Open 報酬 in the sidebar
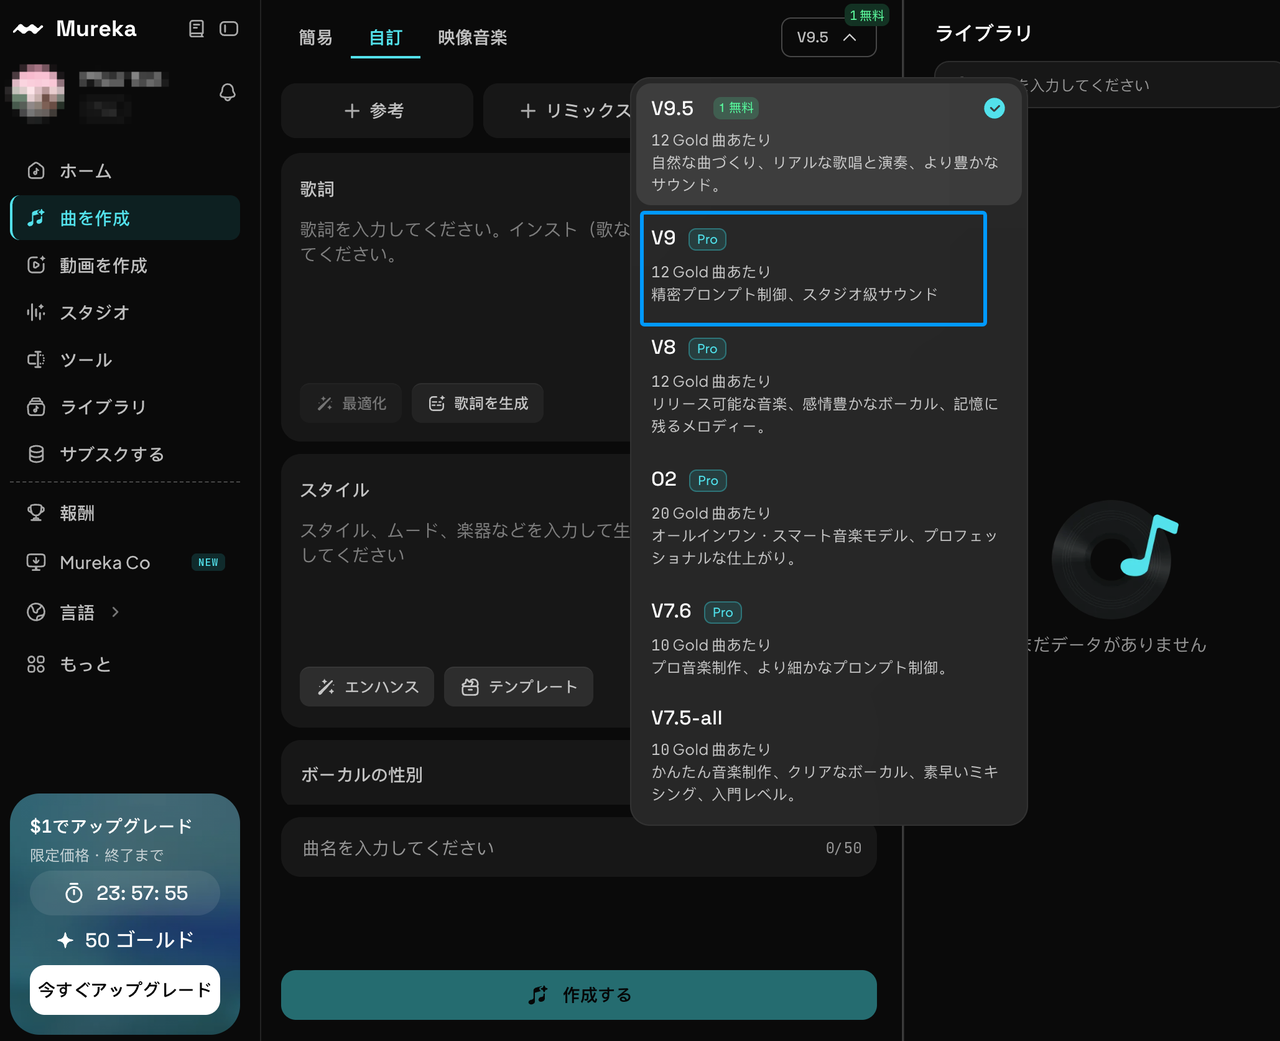The image size is (1280, 1041). (125, 513)
